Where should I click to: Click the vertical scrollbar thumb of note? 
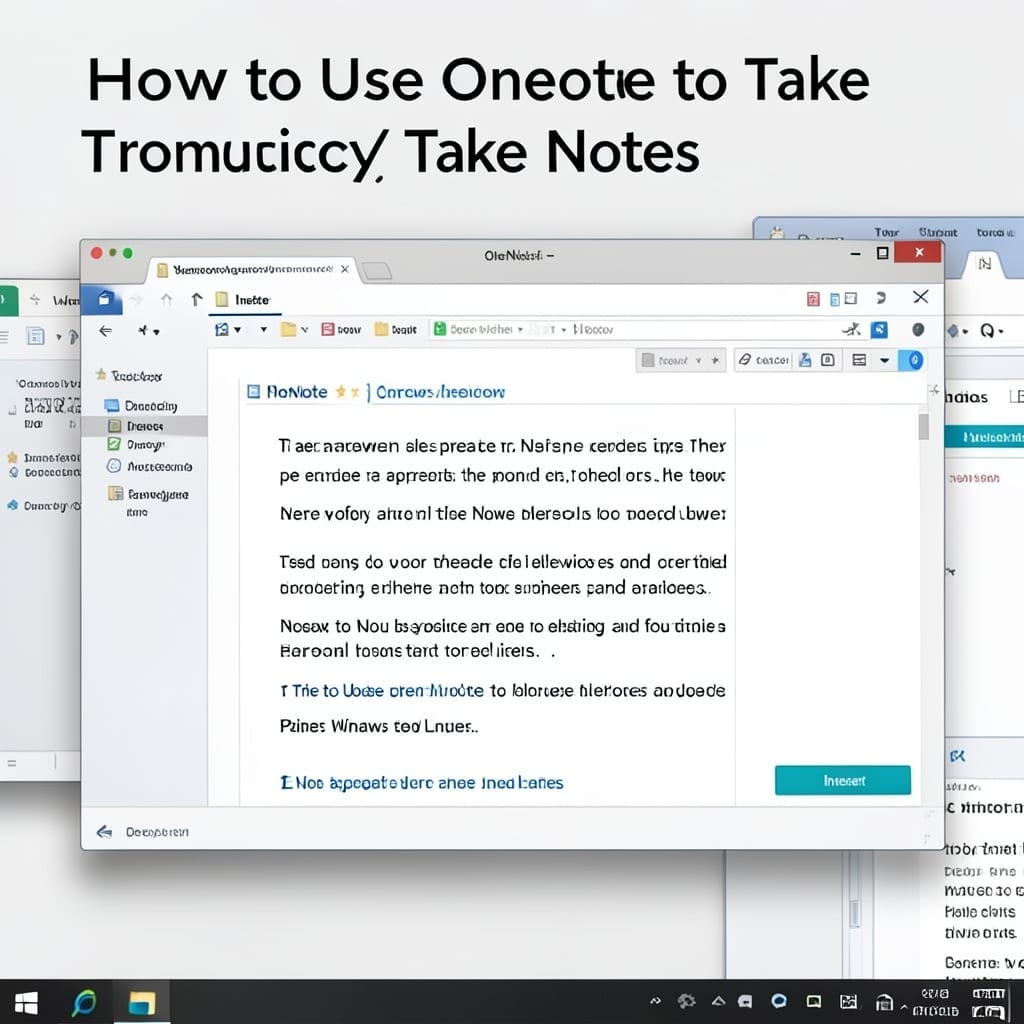923,427
